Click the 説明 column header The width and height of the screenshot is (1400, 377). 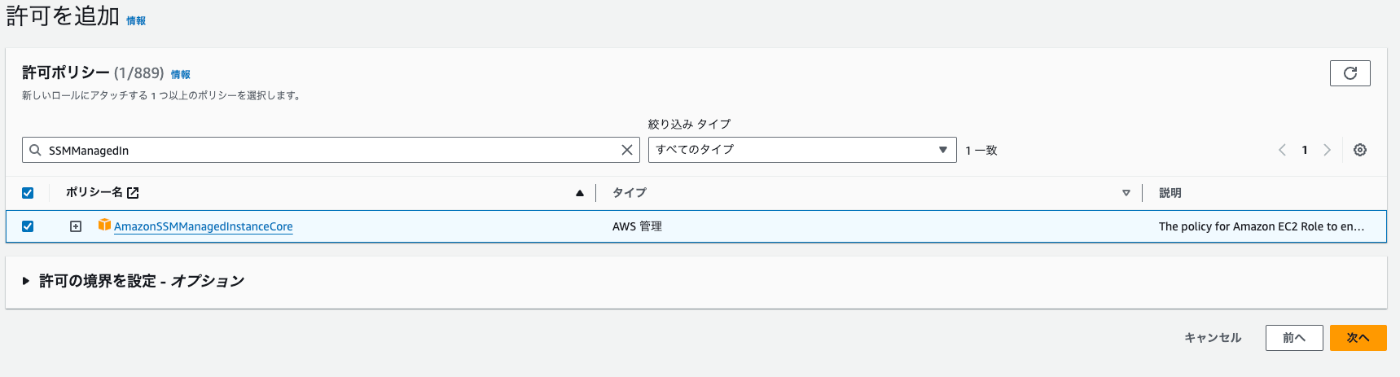pyautogui.click(x=1170, y=193)
